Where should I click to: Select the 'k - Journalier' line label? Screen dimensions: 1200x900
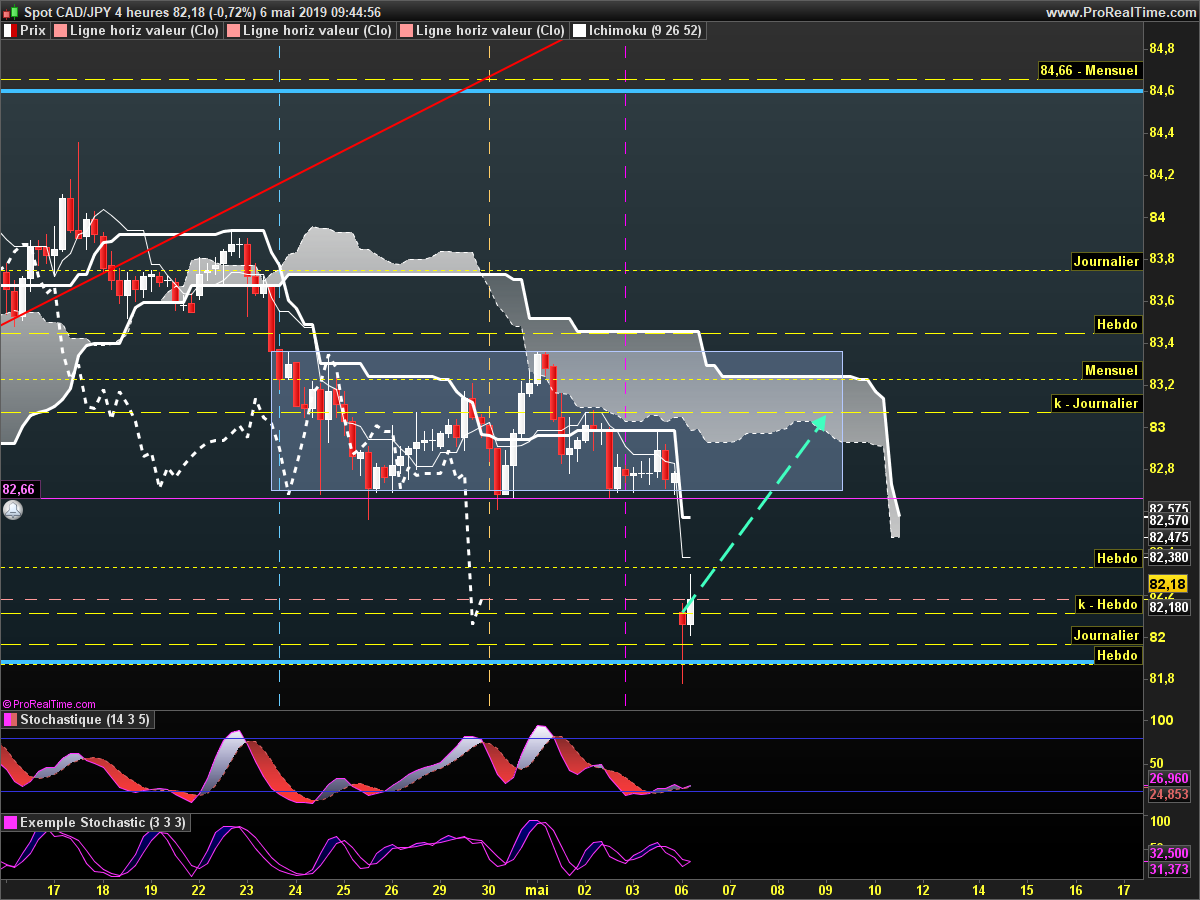[1096, 403]
